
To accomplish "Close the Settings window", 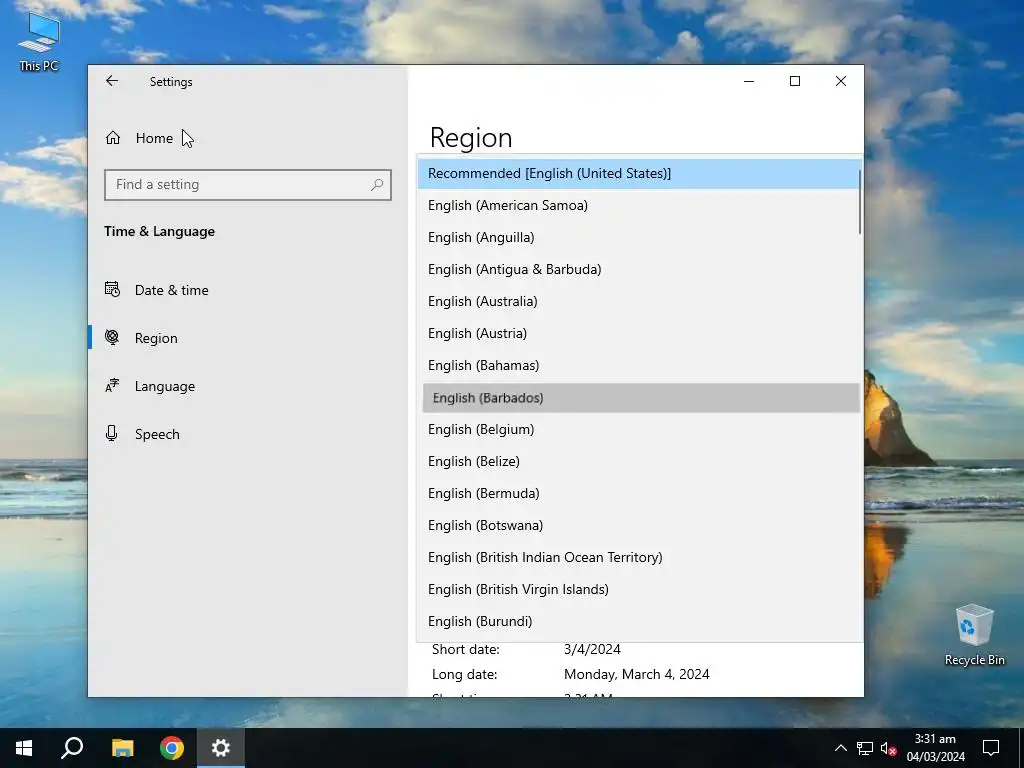I will point(841,81).
